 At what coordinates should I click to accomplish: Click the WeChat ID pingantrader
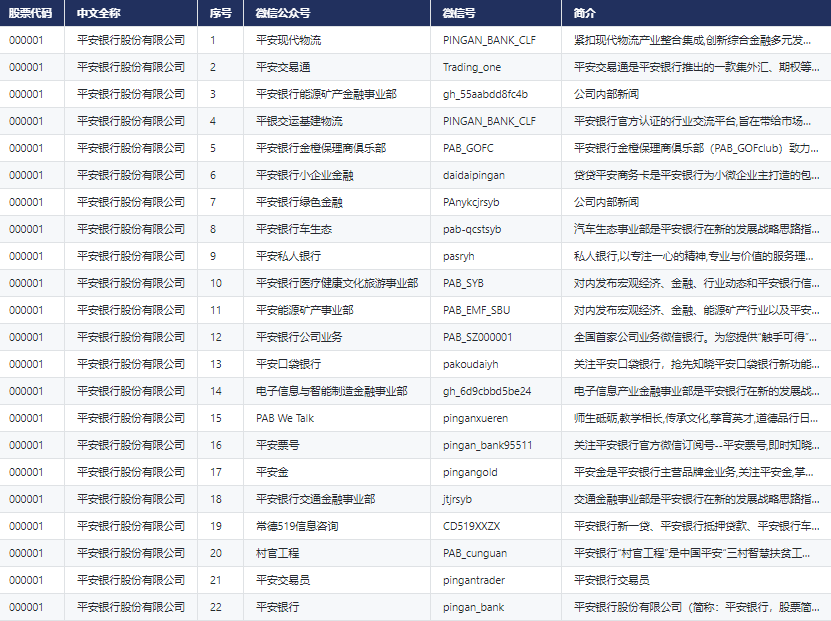coord(474,581)
